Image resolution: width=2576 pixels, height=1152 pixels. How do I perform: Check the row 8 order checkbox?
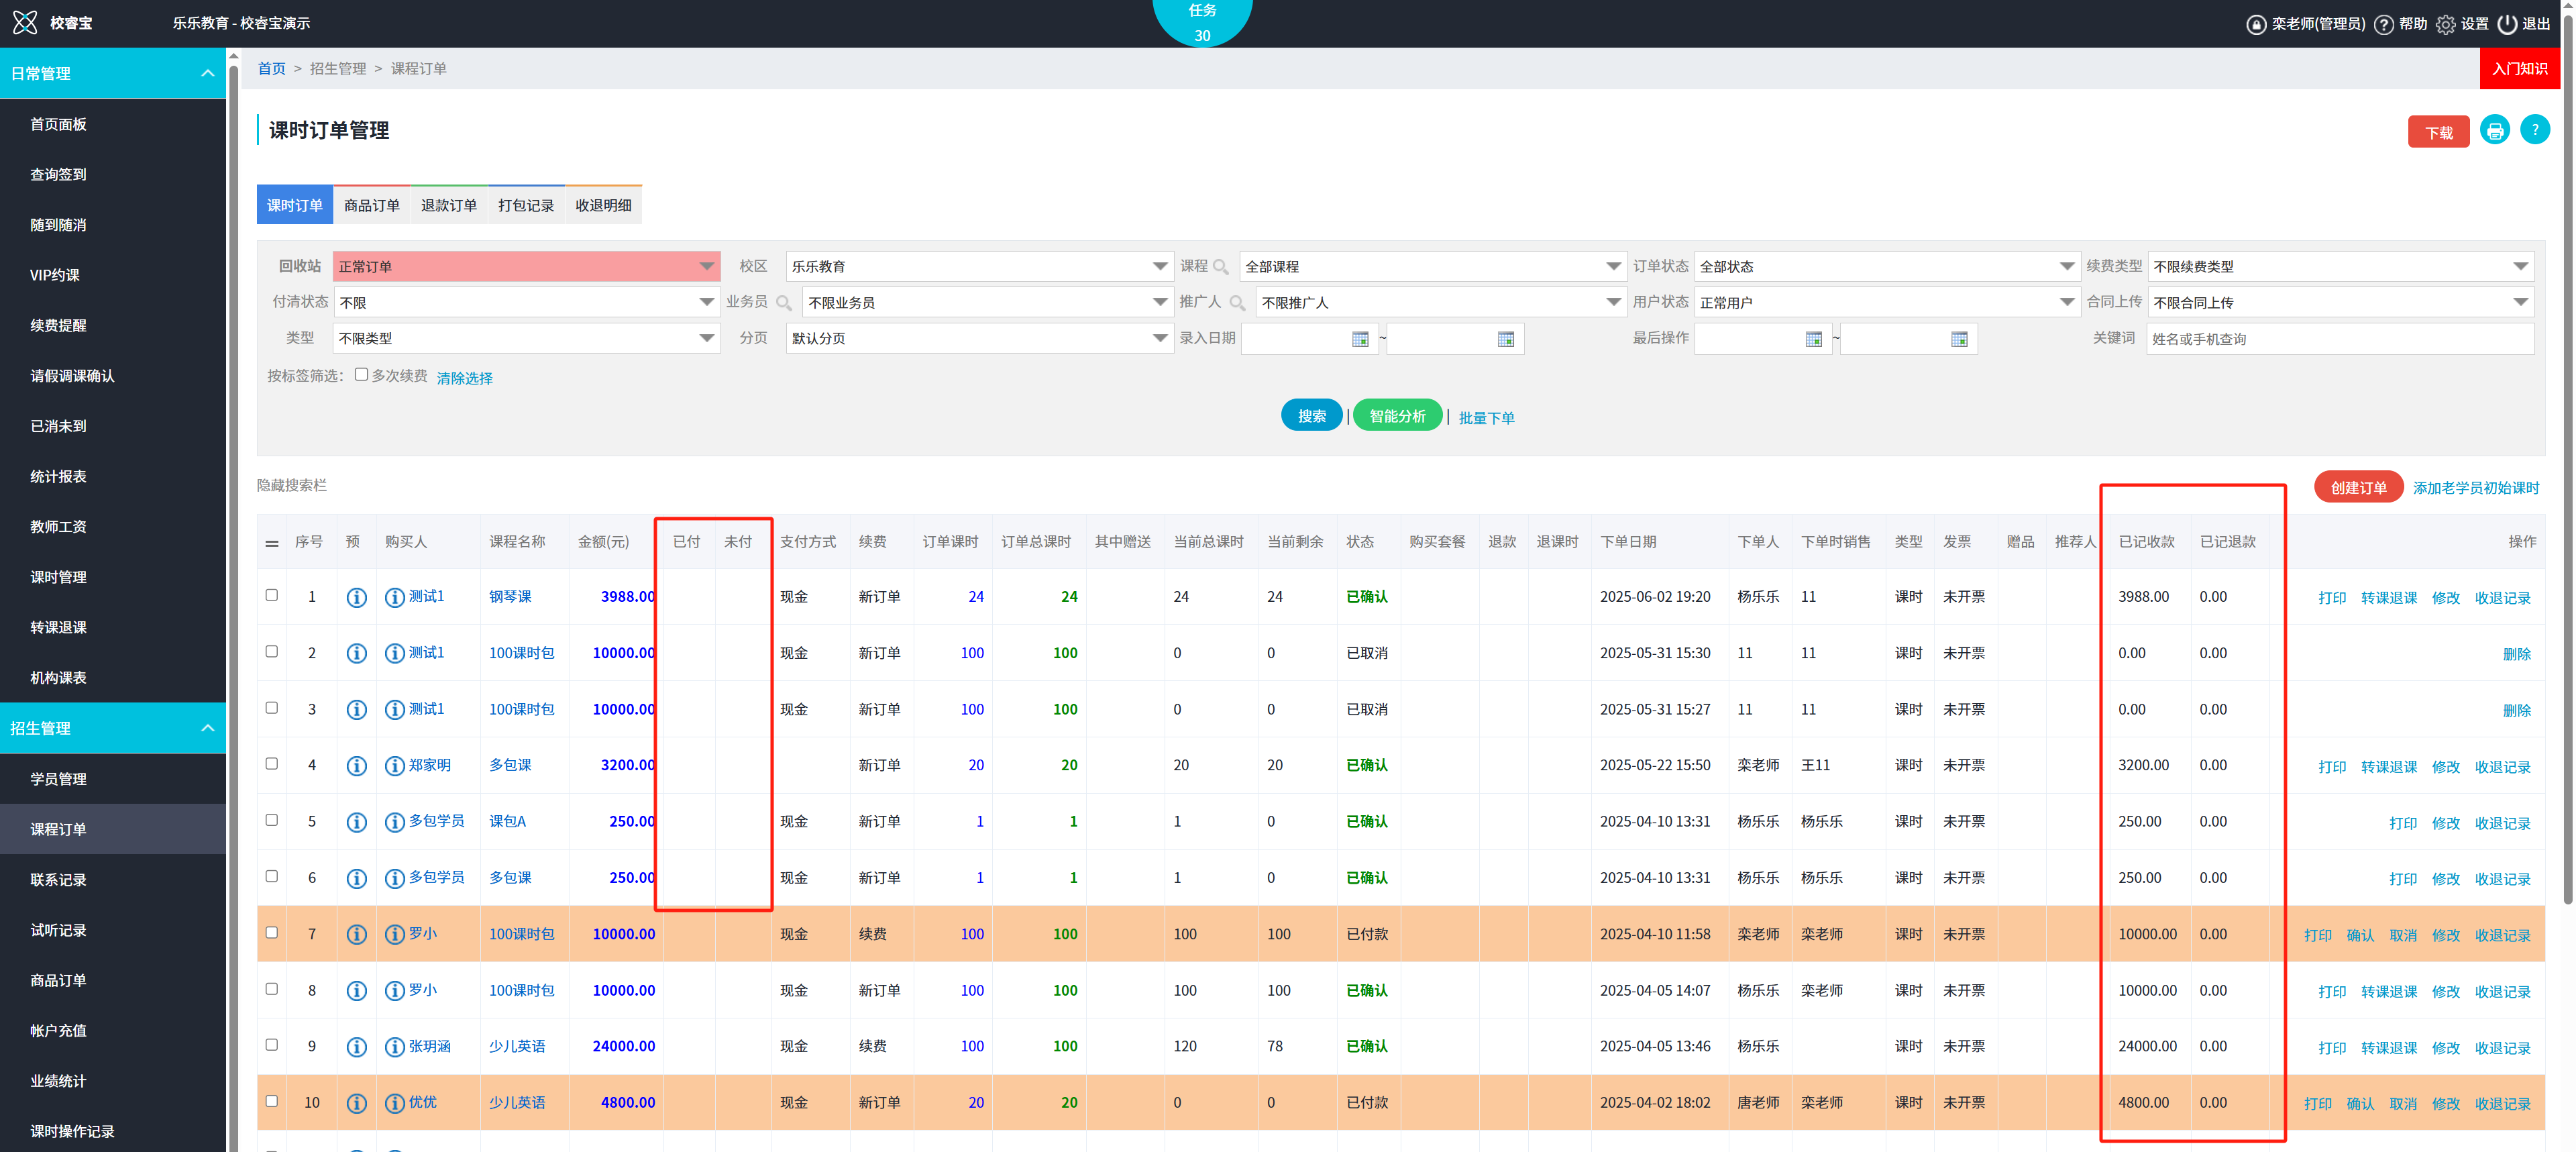point(271,989)
